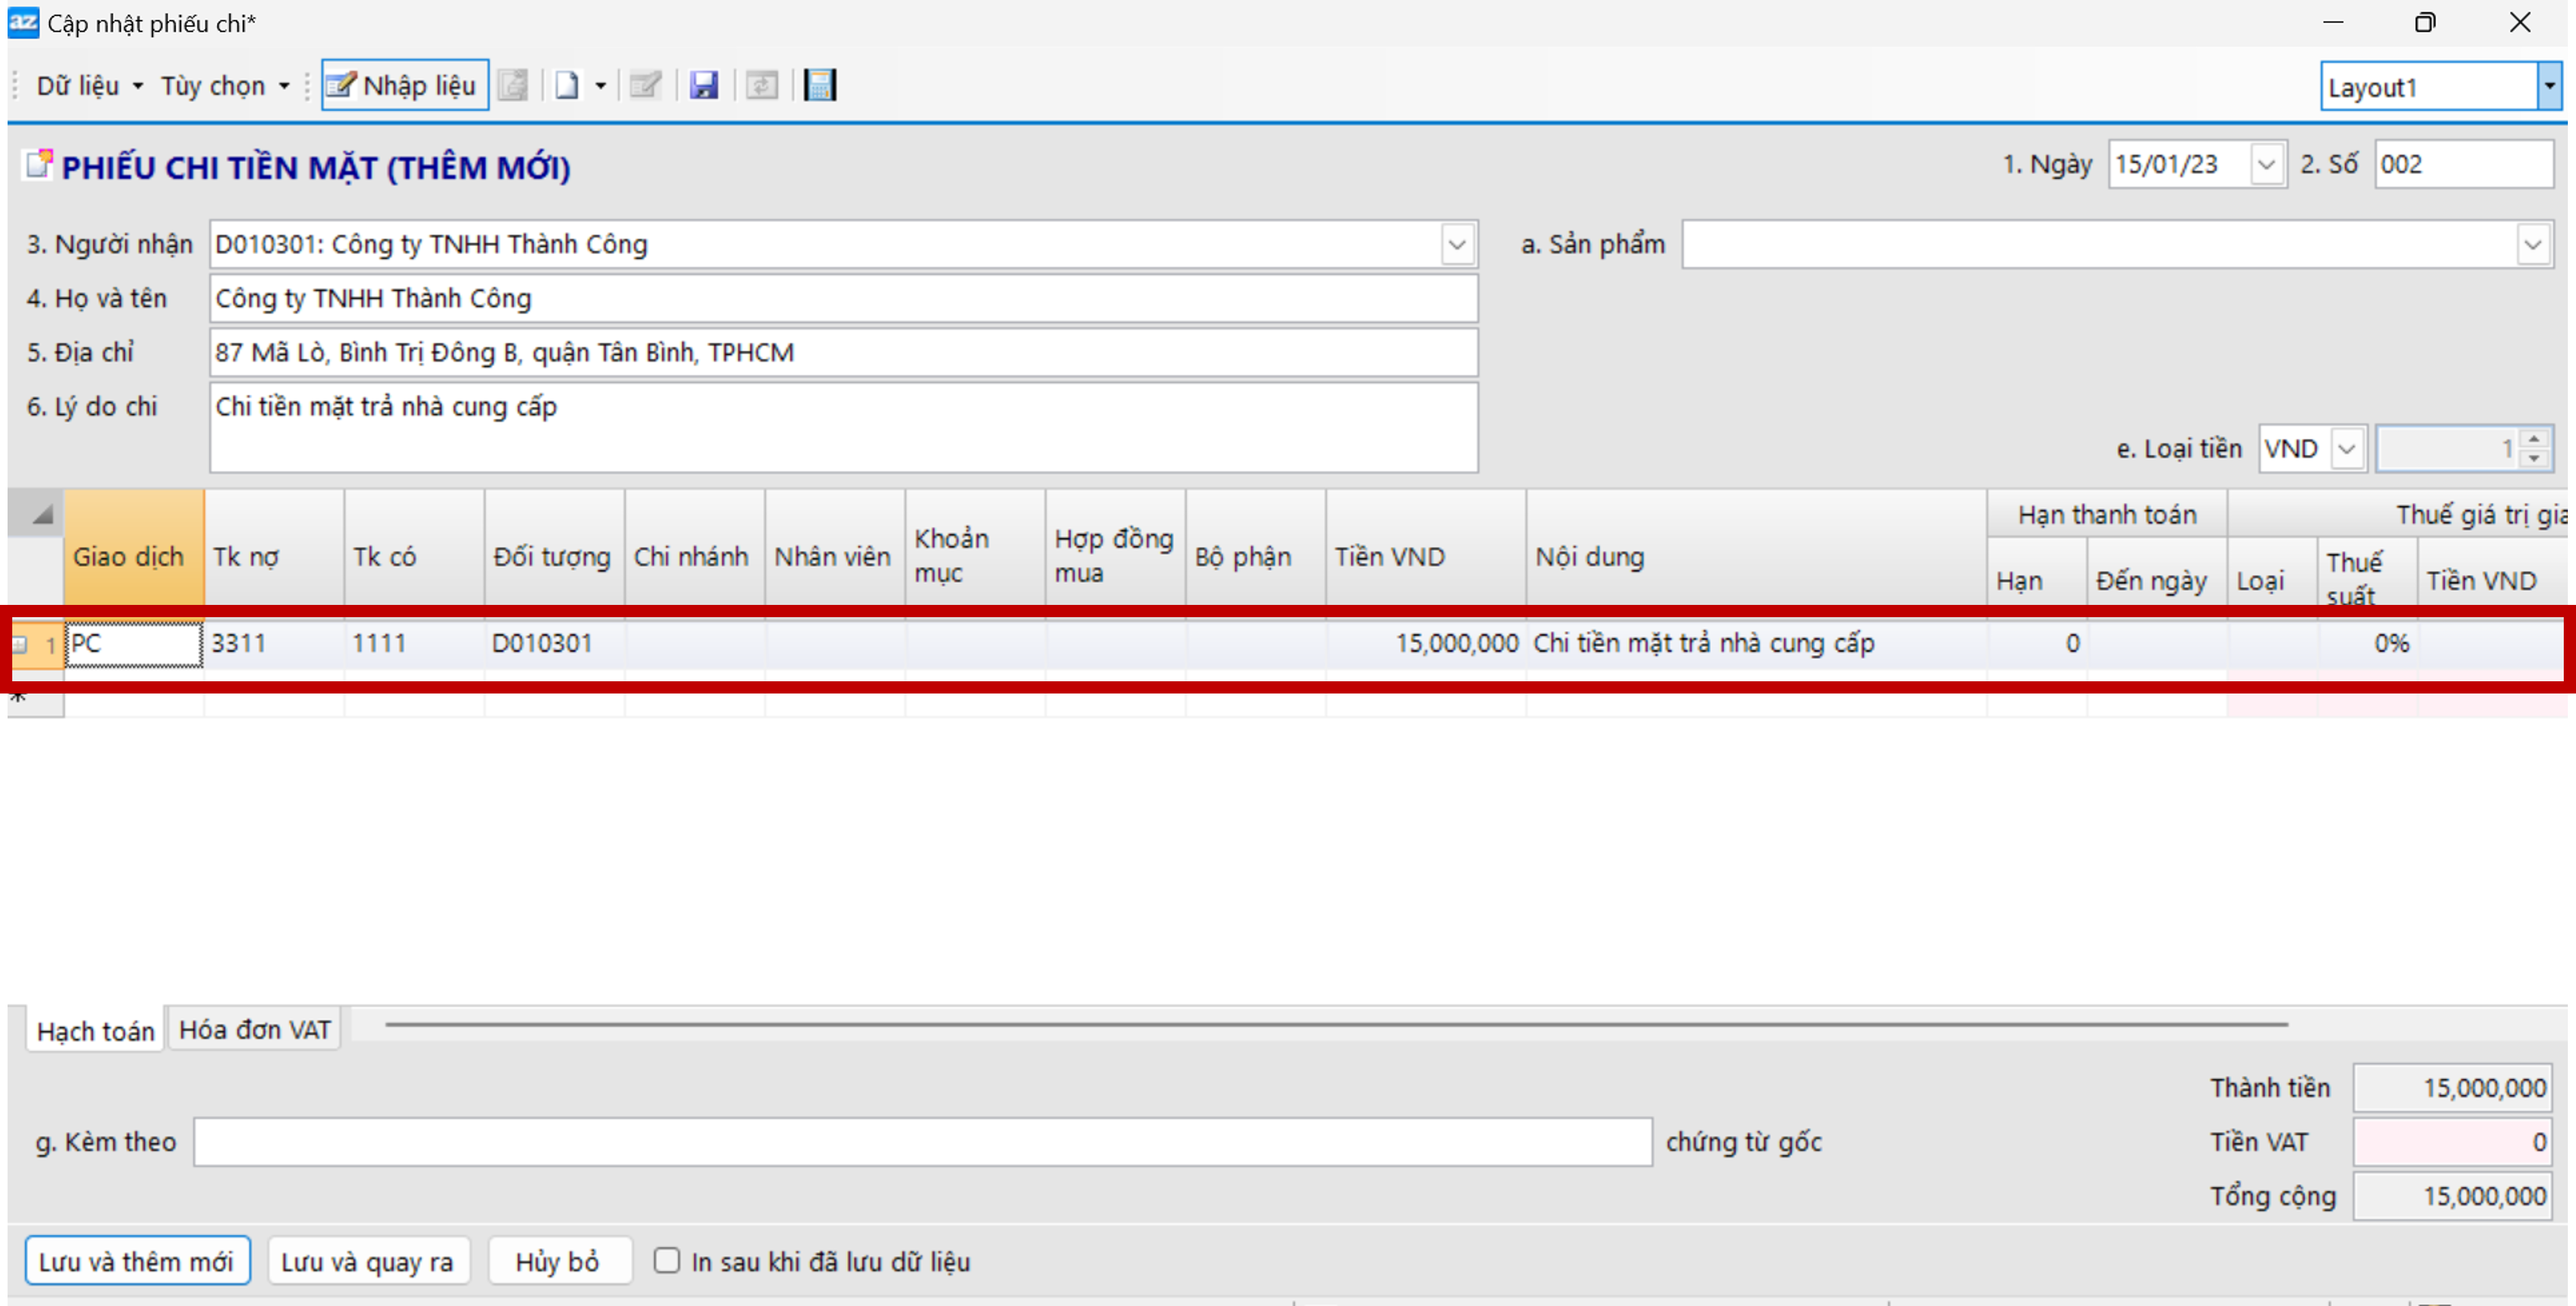Open the Loại tiền VND dropdown
The height and width of the screenshot is (1306, 2576).
click(2346, 448)
